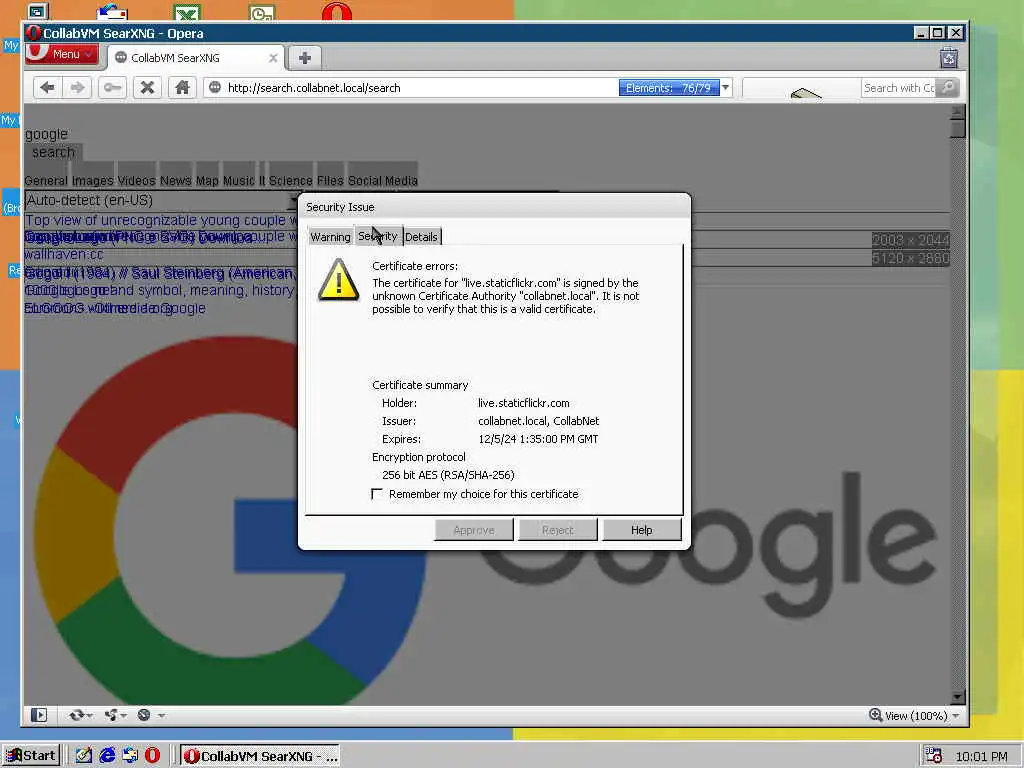Expand the View (100%) zoom dropdown
The image size is (1024, 768).
956,716
